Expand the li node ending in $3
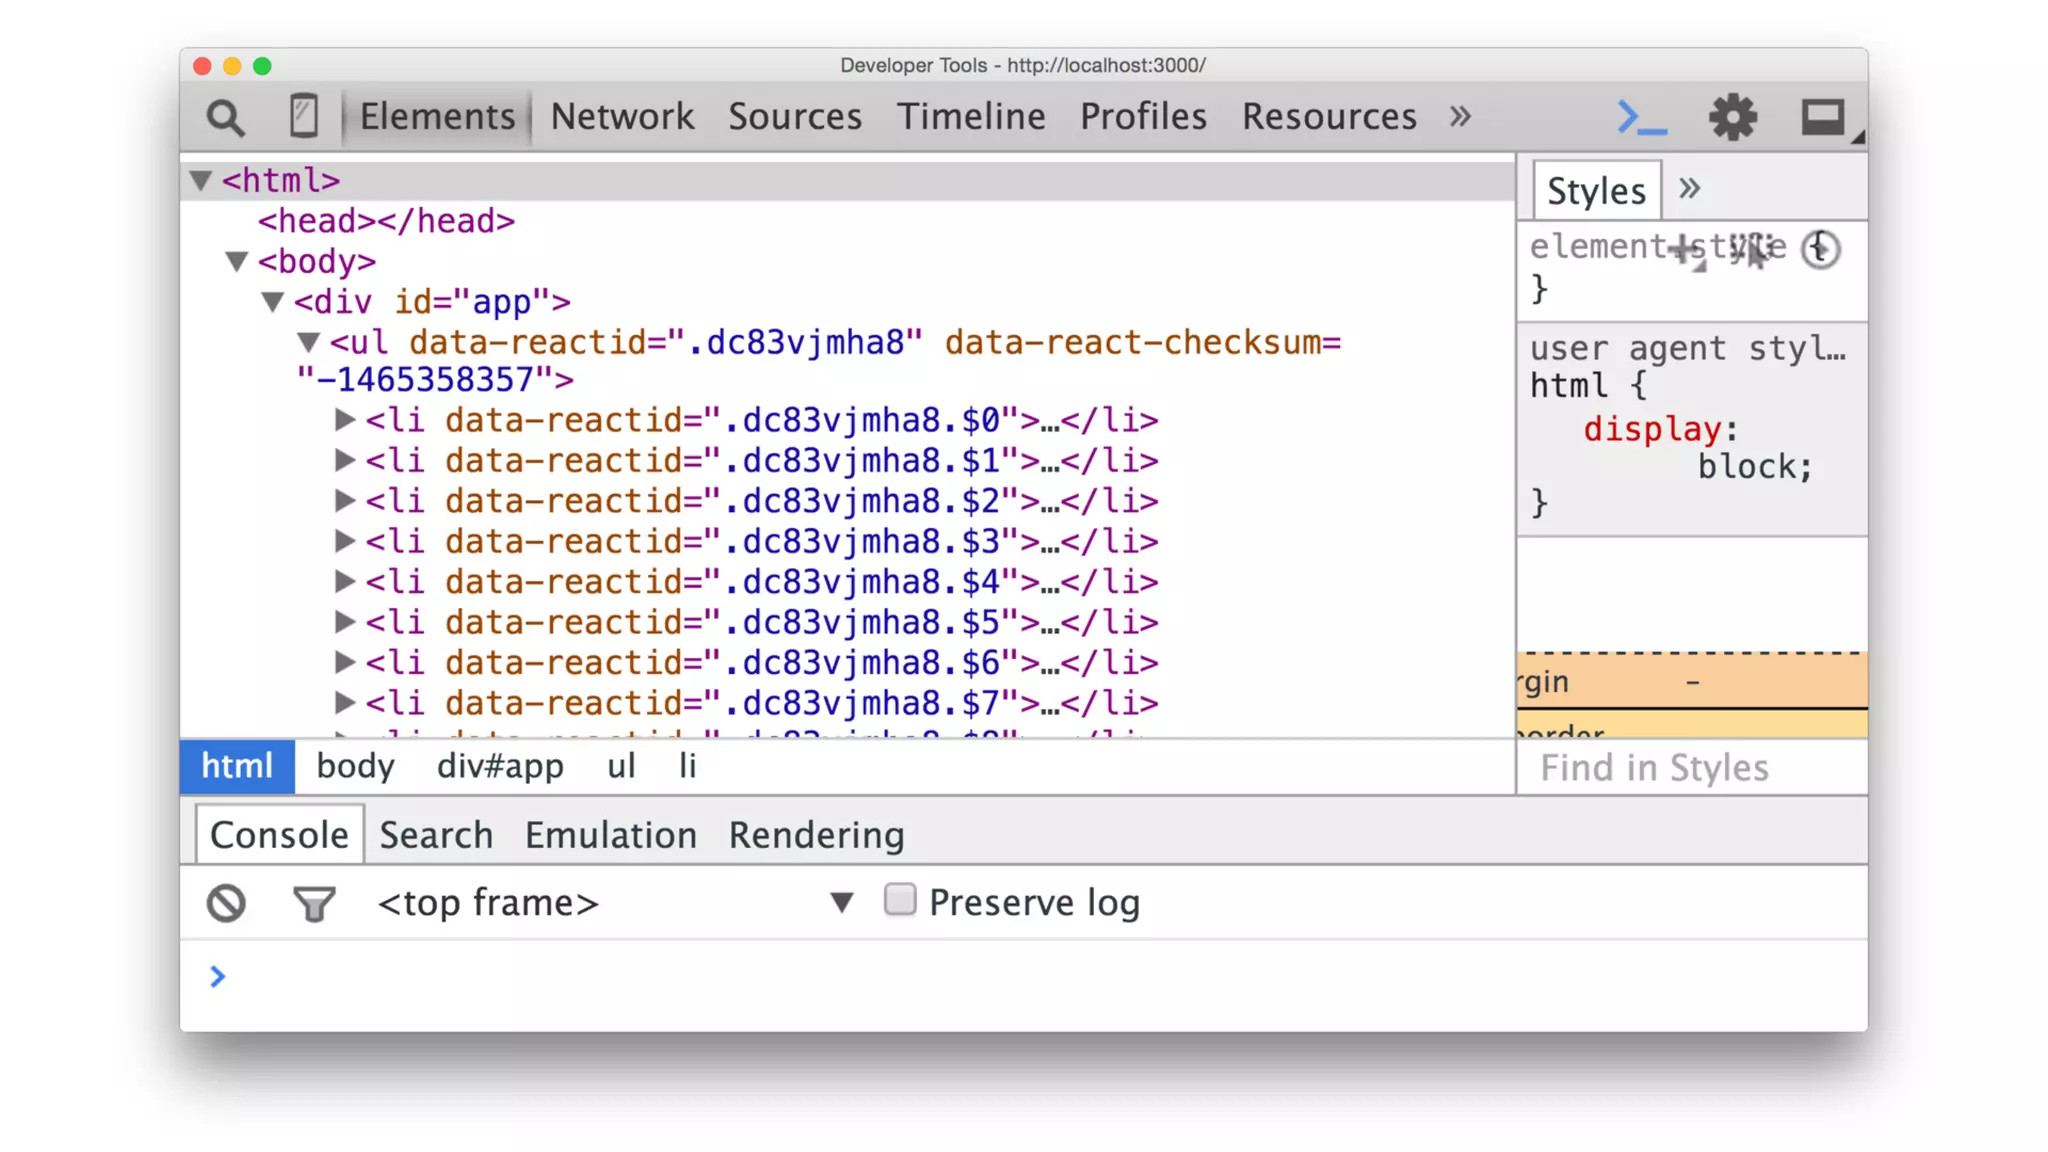The height and width of the screenshot is (1152, 2048). point(344,541)
